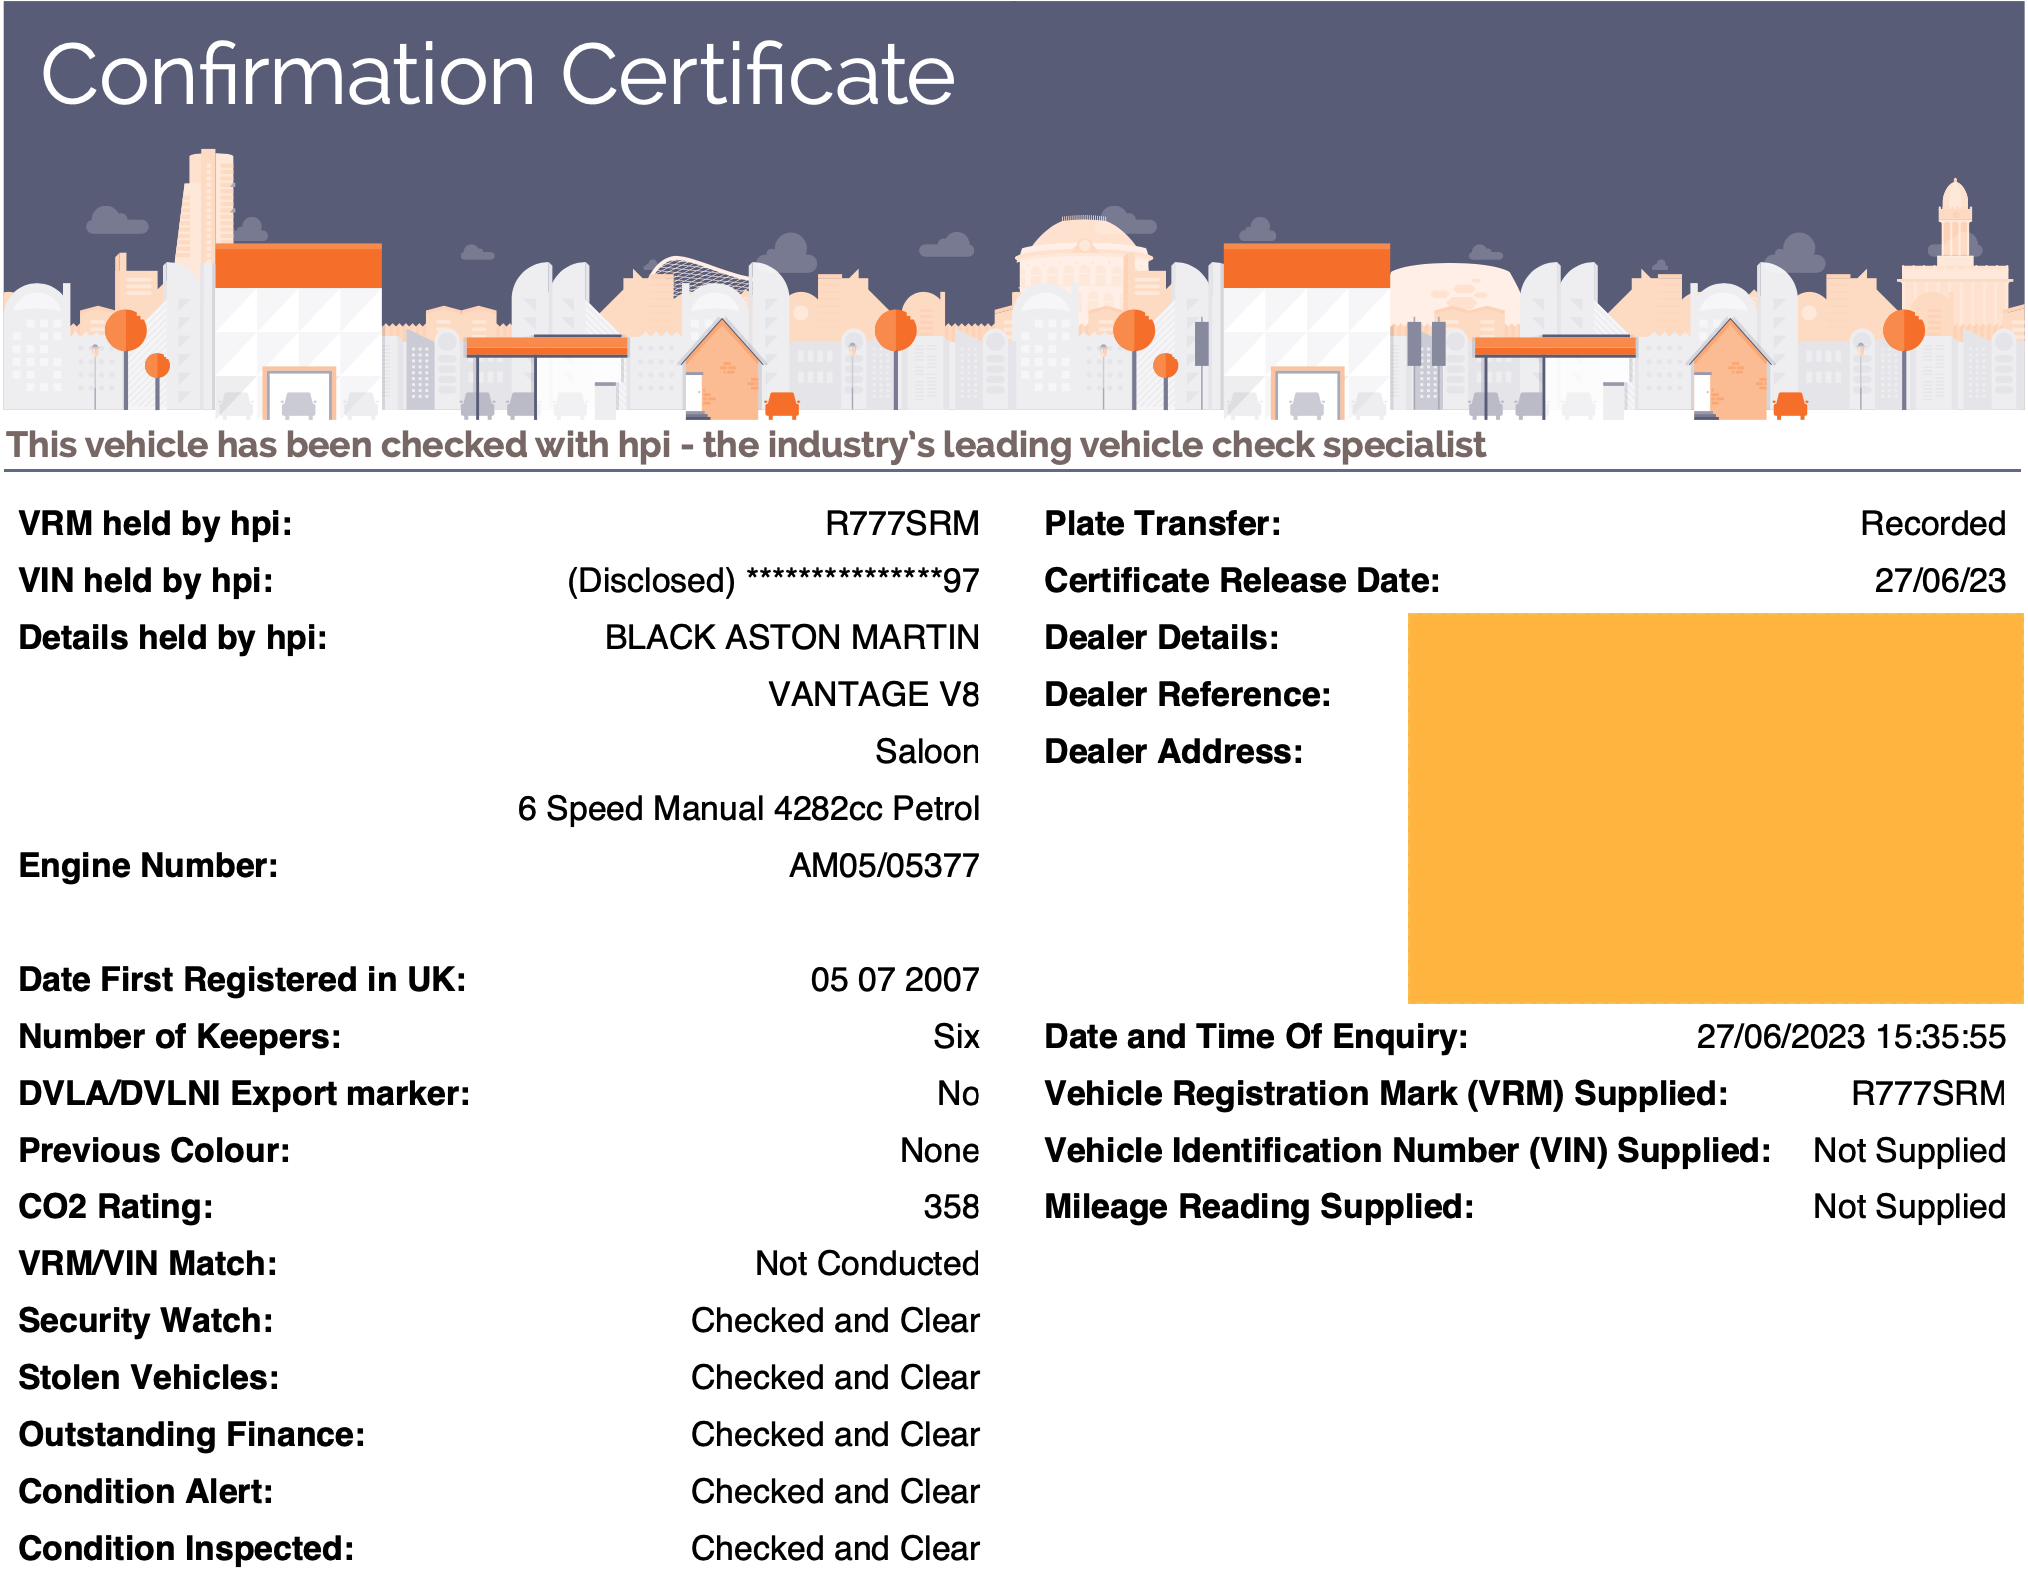Click the disclosed VIN value ending in 97

coord(773,581)
